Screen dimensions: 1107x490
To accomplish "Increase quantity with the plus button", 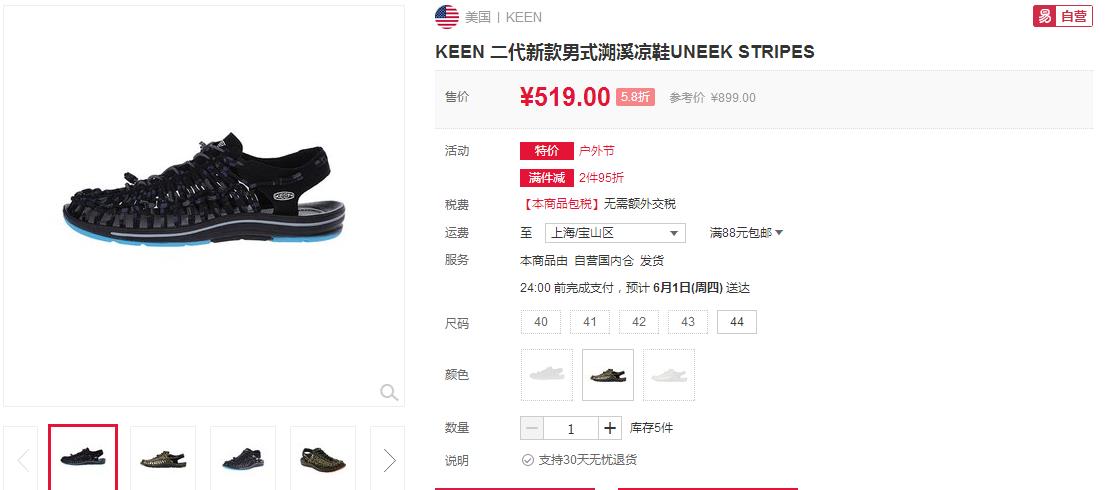I will click(610, 428).
